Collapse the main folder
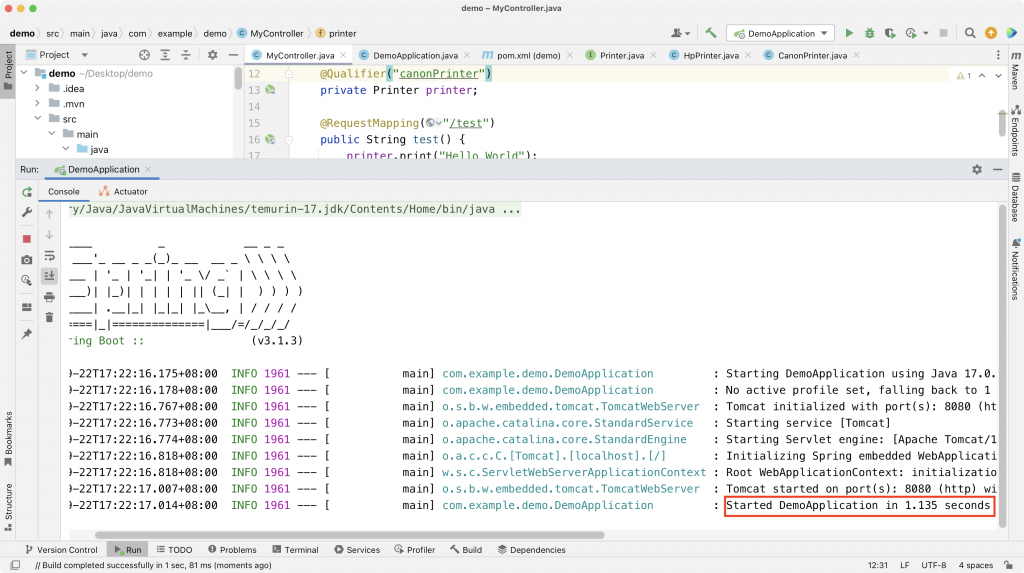Image resolution: width=1024 pixels, height=573 pixels. pyautogui.click(x=52, y=134)
